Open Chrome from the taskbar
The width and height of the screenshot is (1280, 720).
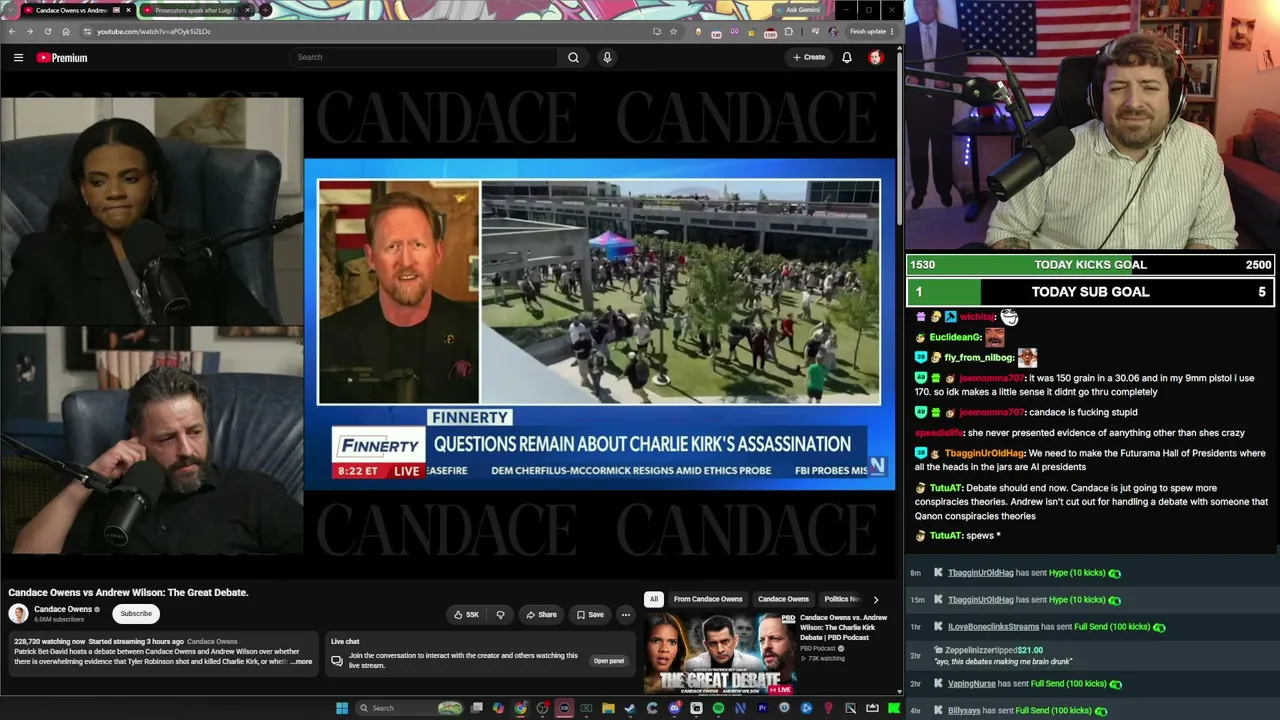click(520, 708)
